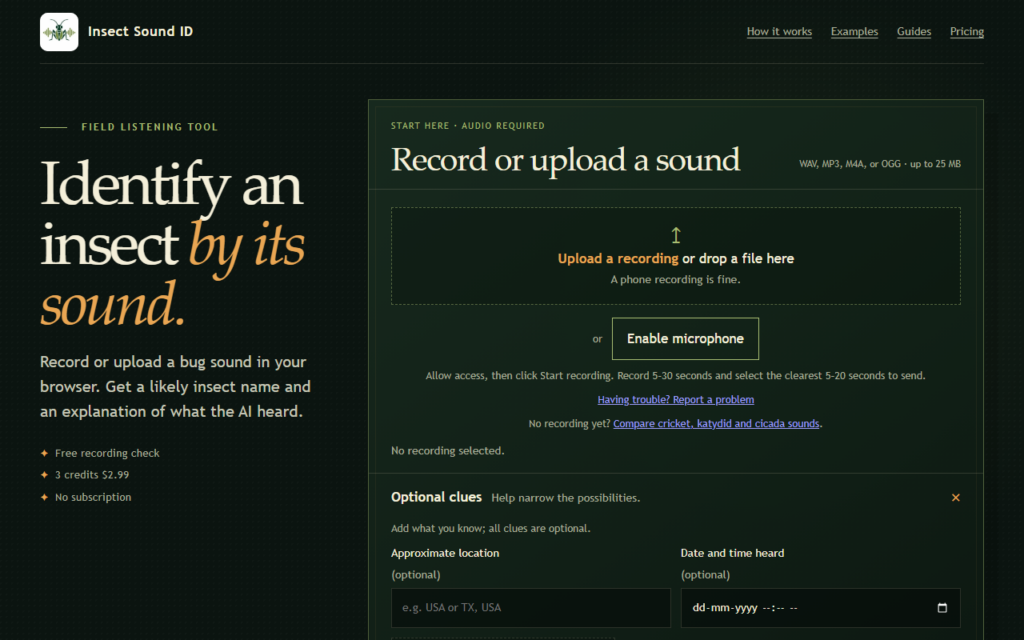Click the 'FIELD LISTENING TOOL' label

coord(150,127)
